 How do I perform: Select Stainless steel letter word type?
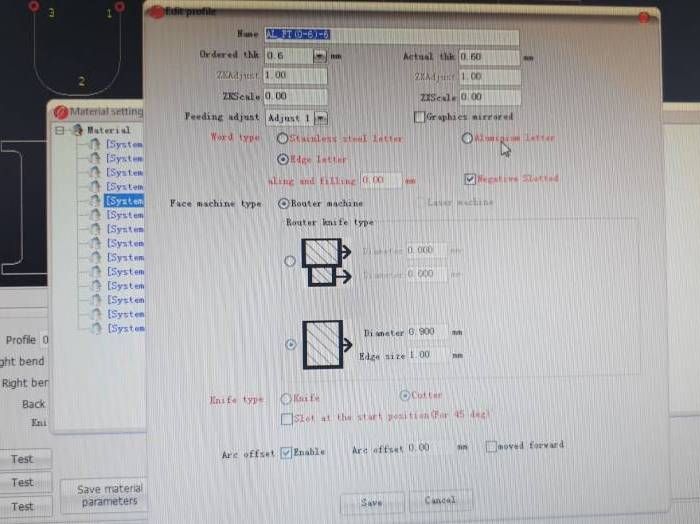(x=282, y=138)
